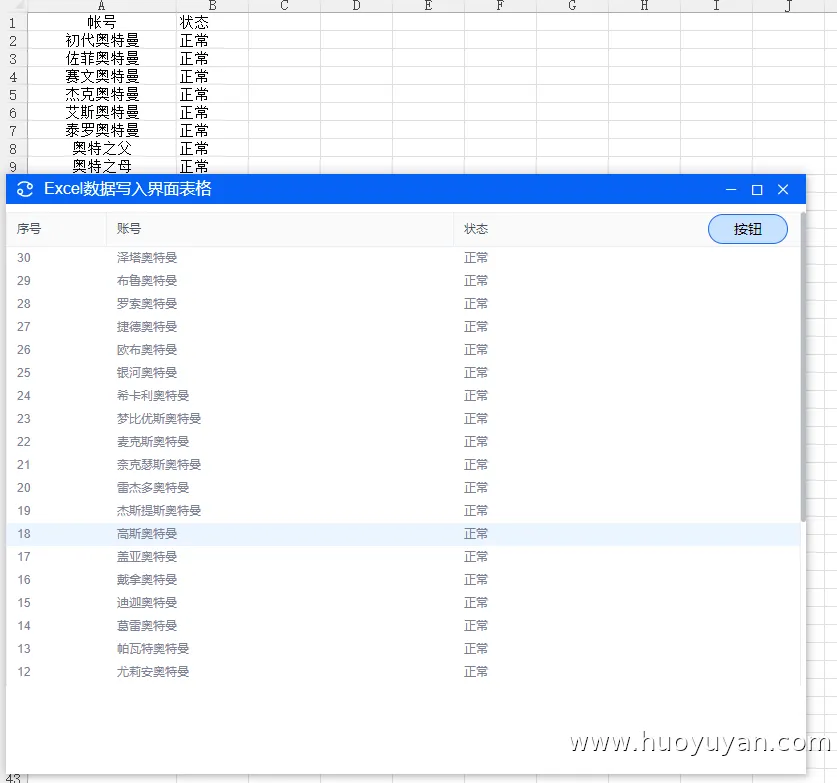This screenshot has height=783, width=837.
Task: Select row 28 罗索奥特曼
Action: [x=403, y=304]
